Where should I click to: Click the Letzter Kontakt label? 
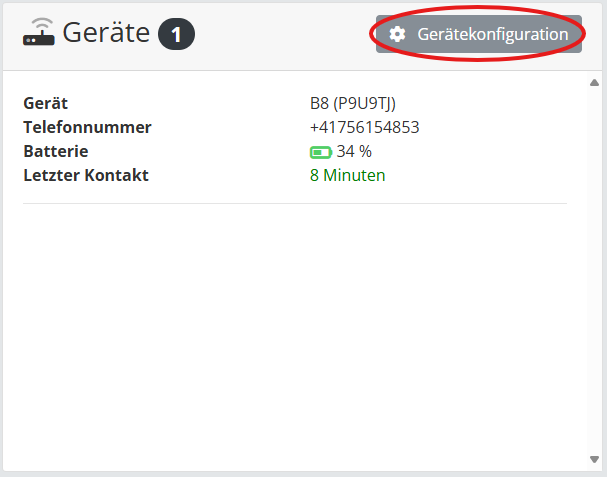[x=86, y=176]
